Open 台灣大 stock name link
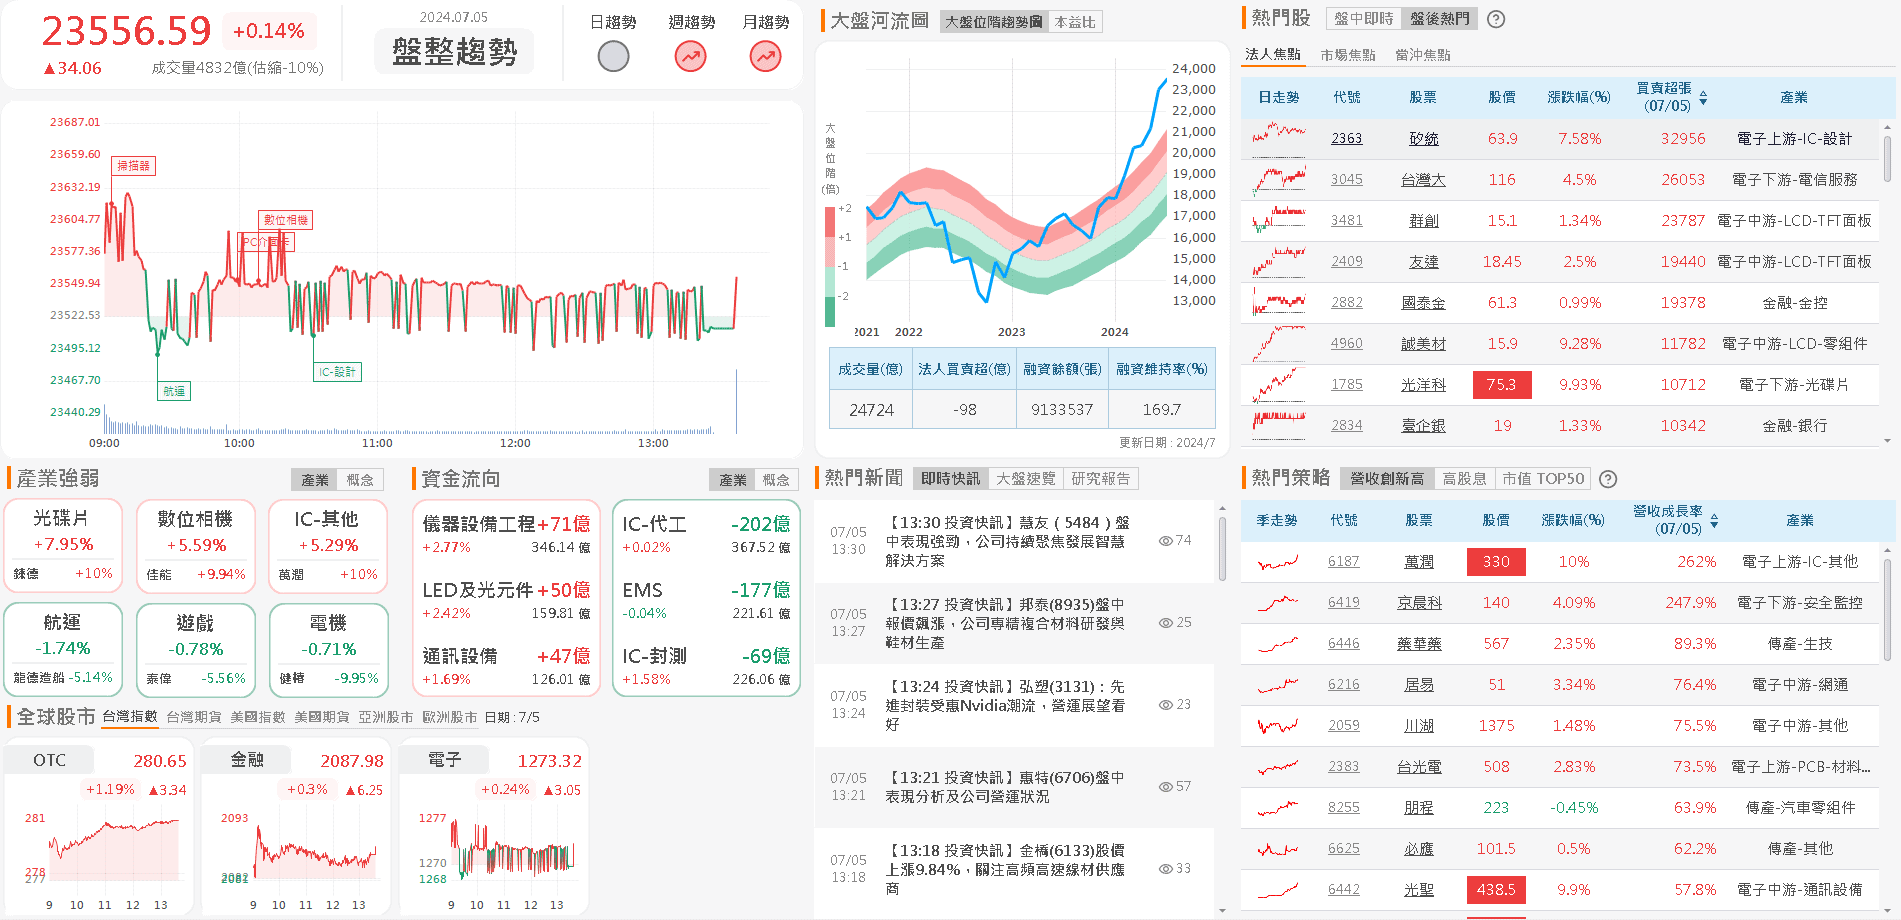The image size is (1901, 920). 1423,180
